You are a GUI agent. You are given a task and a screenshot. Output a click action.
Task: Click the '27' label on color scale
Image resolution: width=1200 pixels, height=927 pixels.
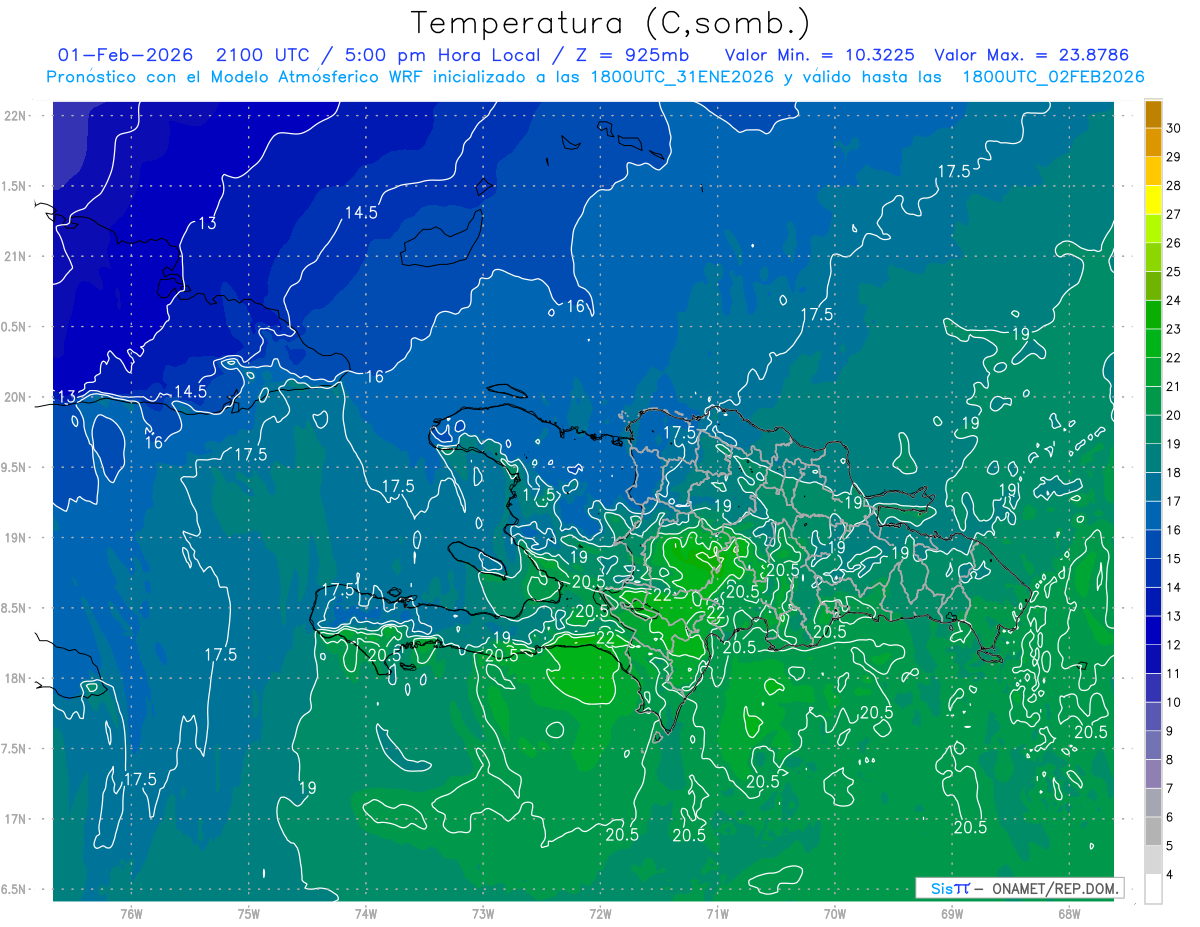click(x=1173, y=214)
